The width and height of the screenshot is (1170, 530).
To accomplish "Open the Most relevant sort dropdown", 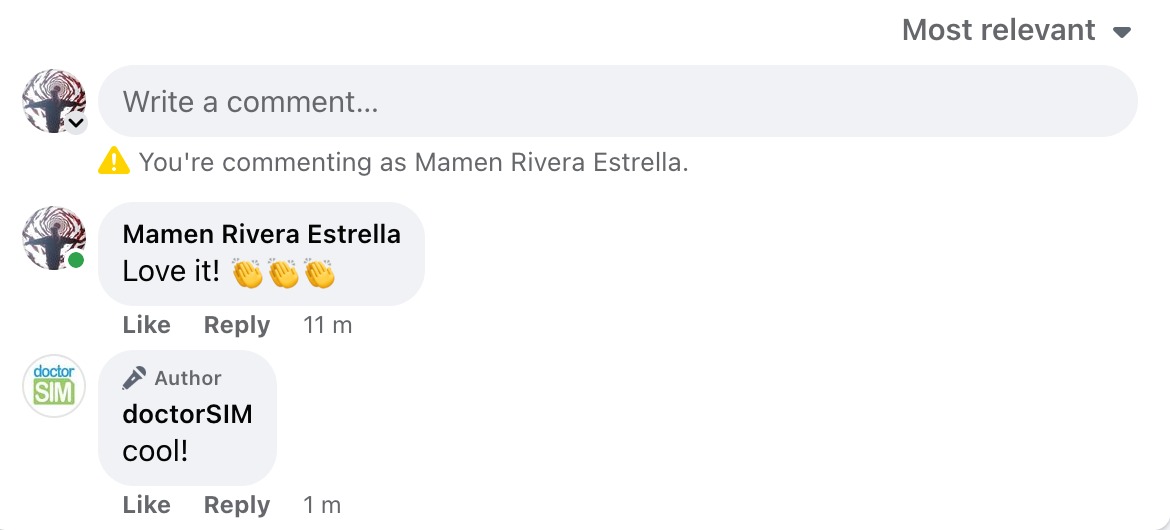I will point(1000,30).
